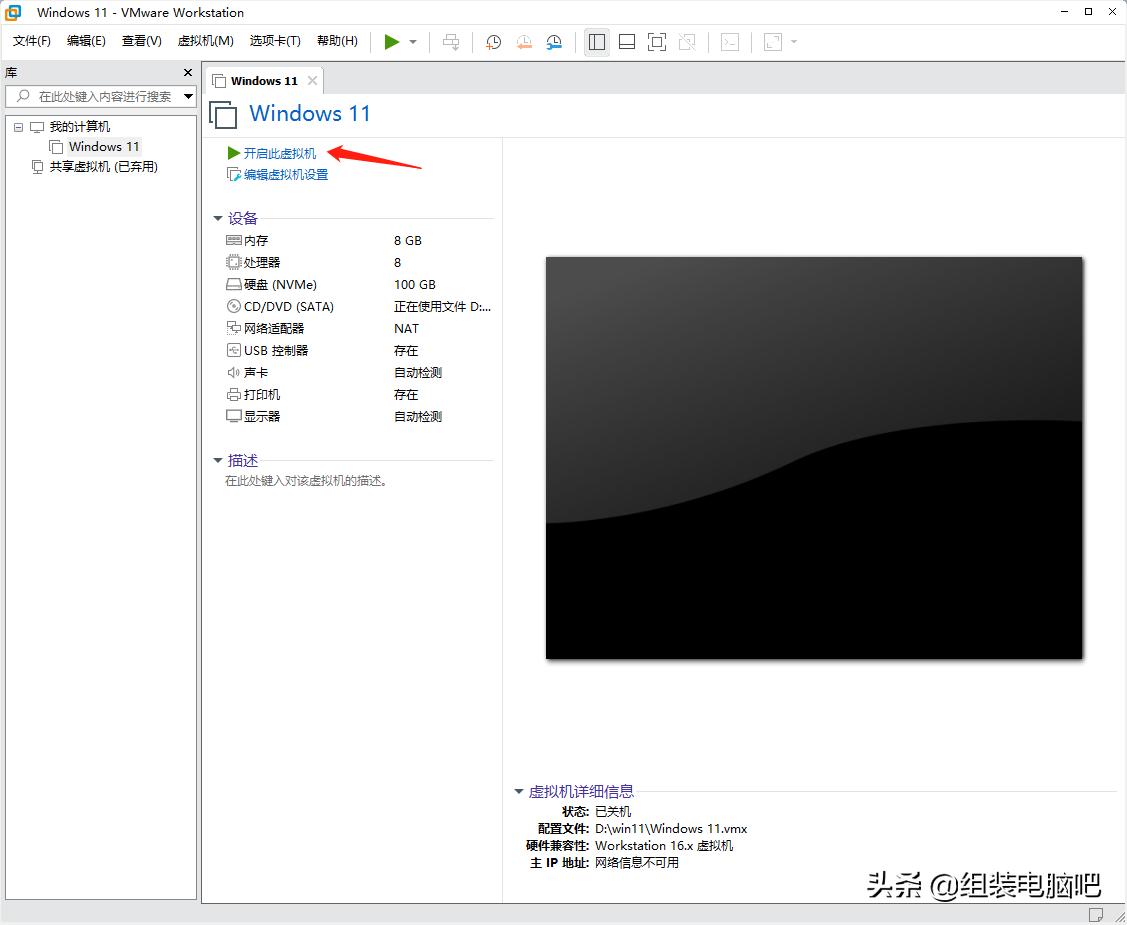Toggle full screen console view
This screenshot has width=1127, height=925.
[x=657, y=41]
